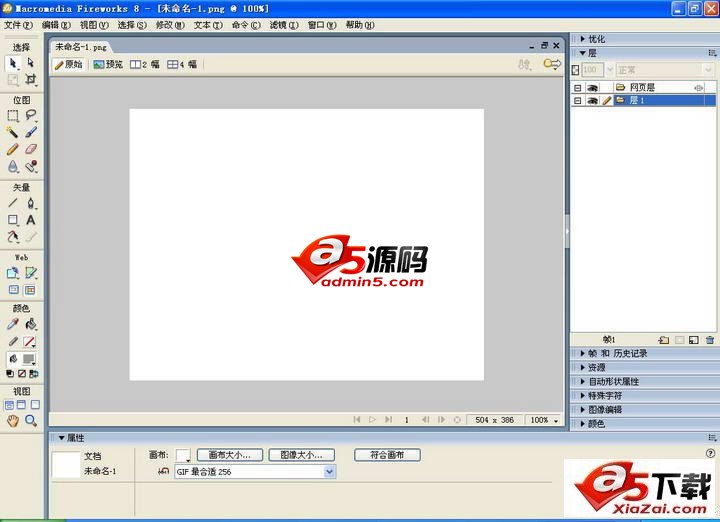Switch to Full Screen with Menus mode

tap(22, 405)
